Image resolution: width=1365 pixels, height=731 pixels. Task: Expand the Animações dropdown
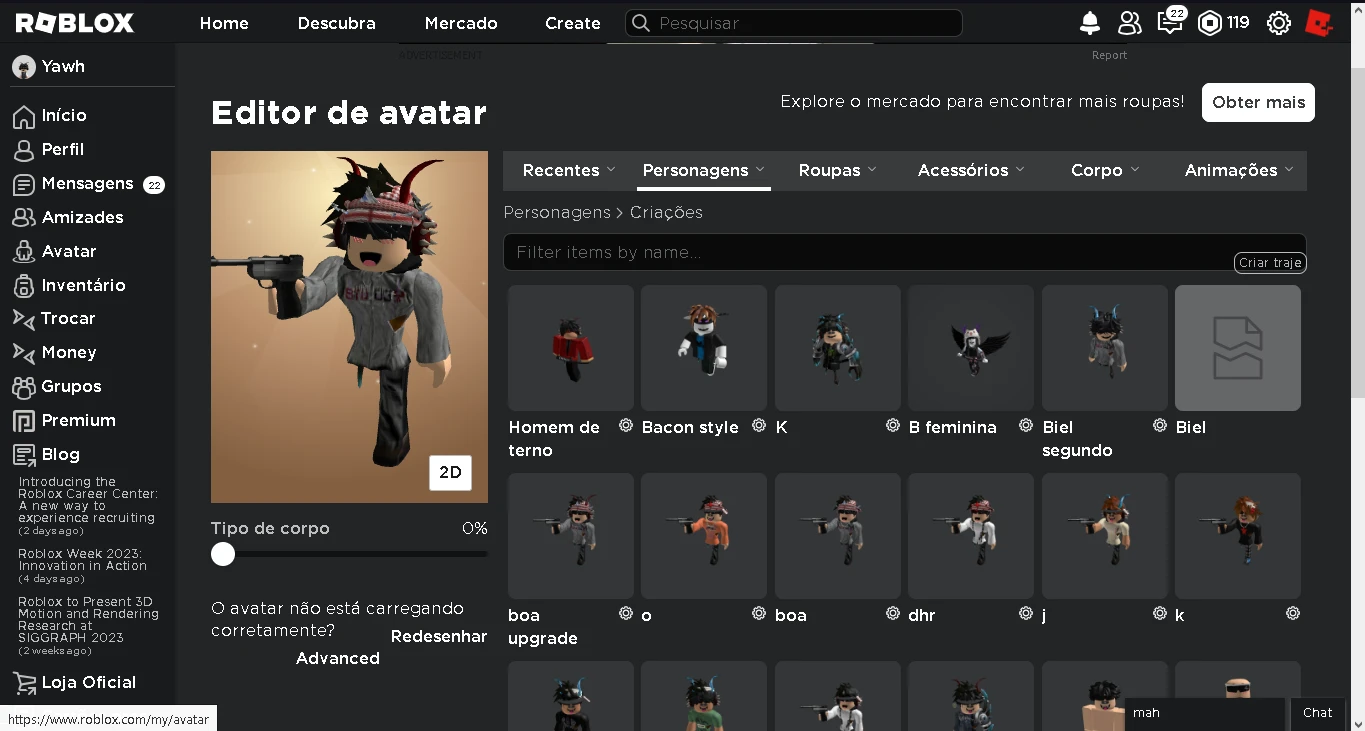click(1239, 170)
